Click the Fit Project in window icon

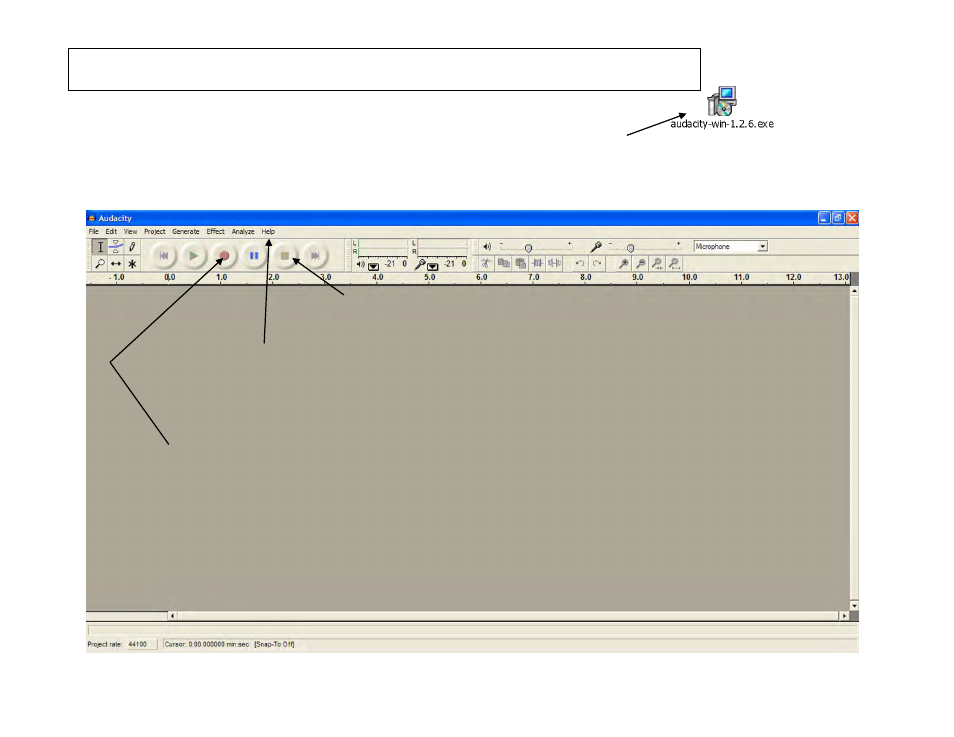click(x=674, y=264)
